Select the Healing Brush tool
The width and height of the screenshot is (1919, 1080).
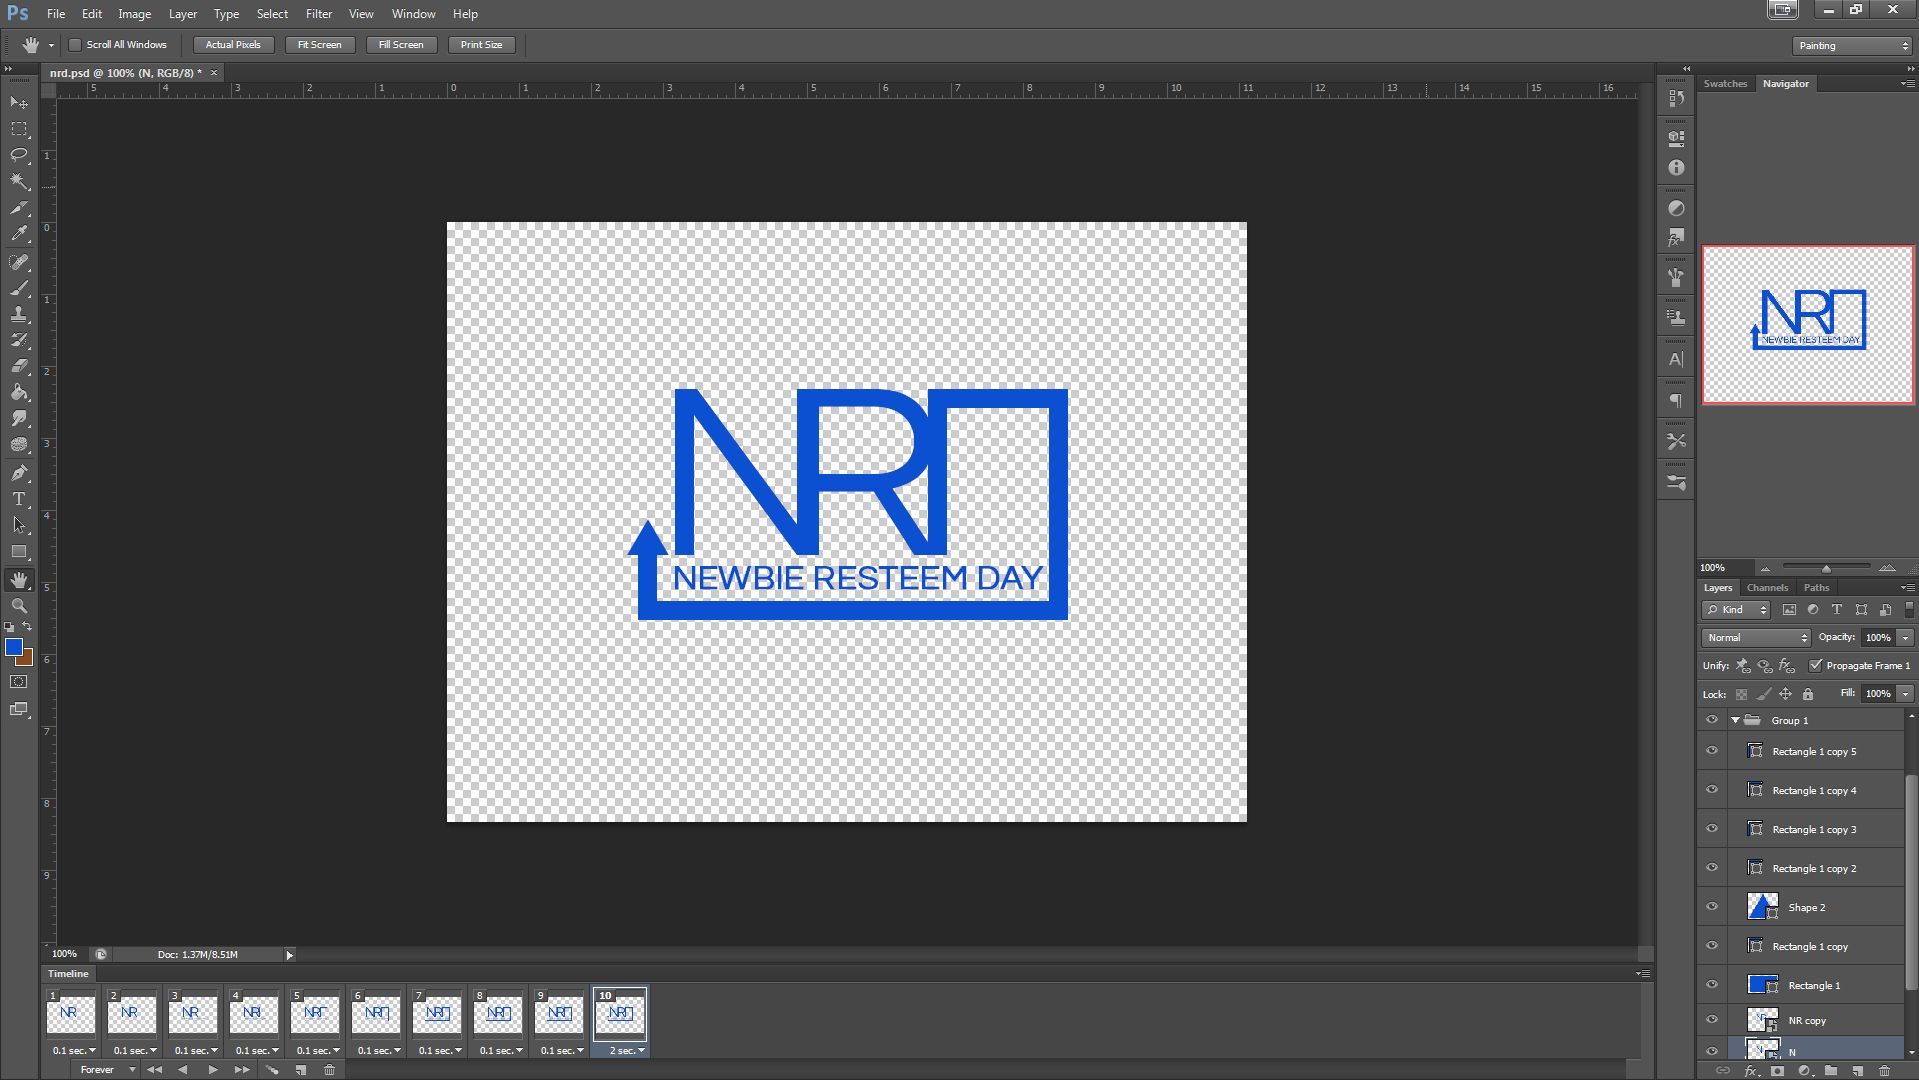pyautogui.click(x=19, y=262)
